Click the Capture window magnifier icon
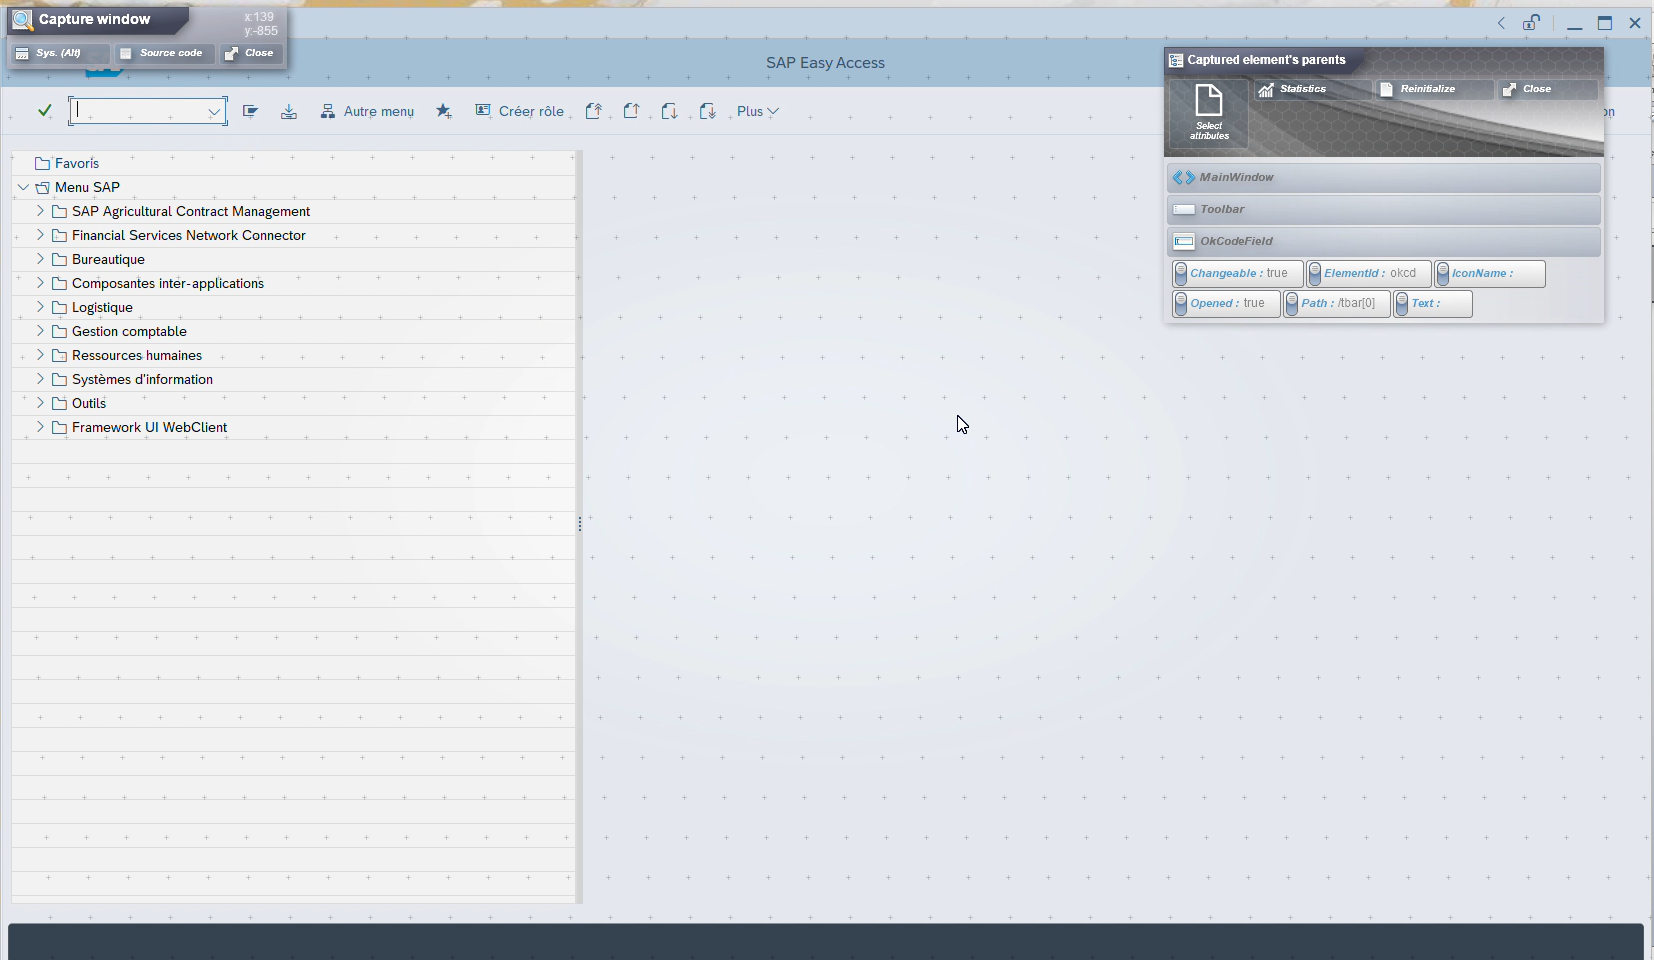 [23, 20]
